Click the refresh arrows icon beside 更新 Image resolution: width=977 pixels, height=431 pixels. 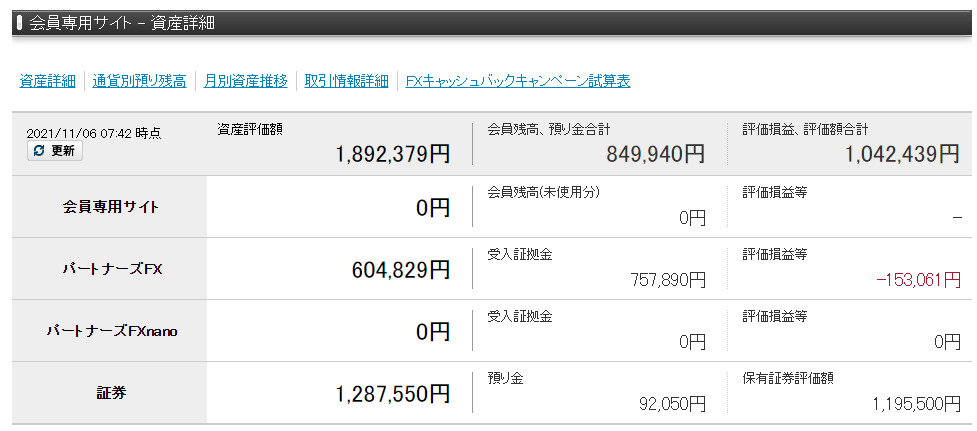(x=39, y=151)
